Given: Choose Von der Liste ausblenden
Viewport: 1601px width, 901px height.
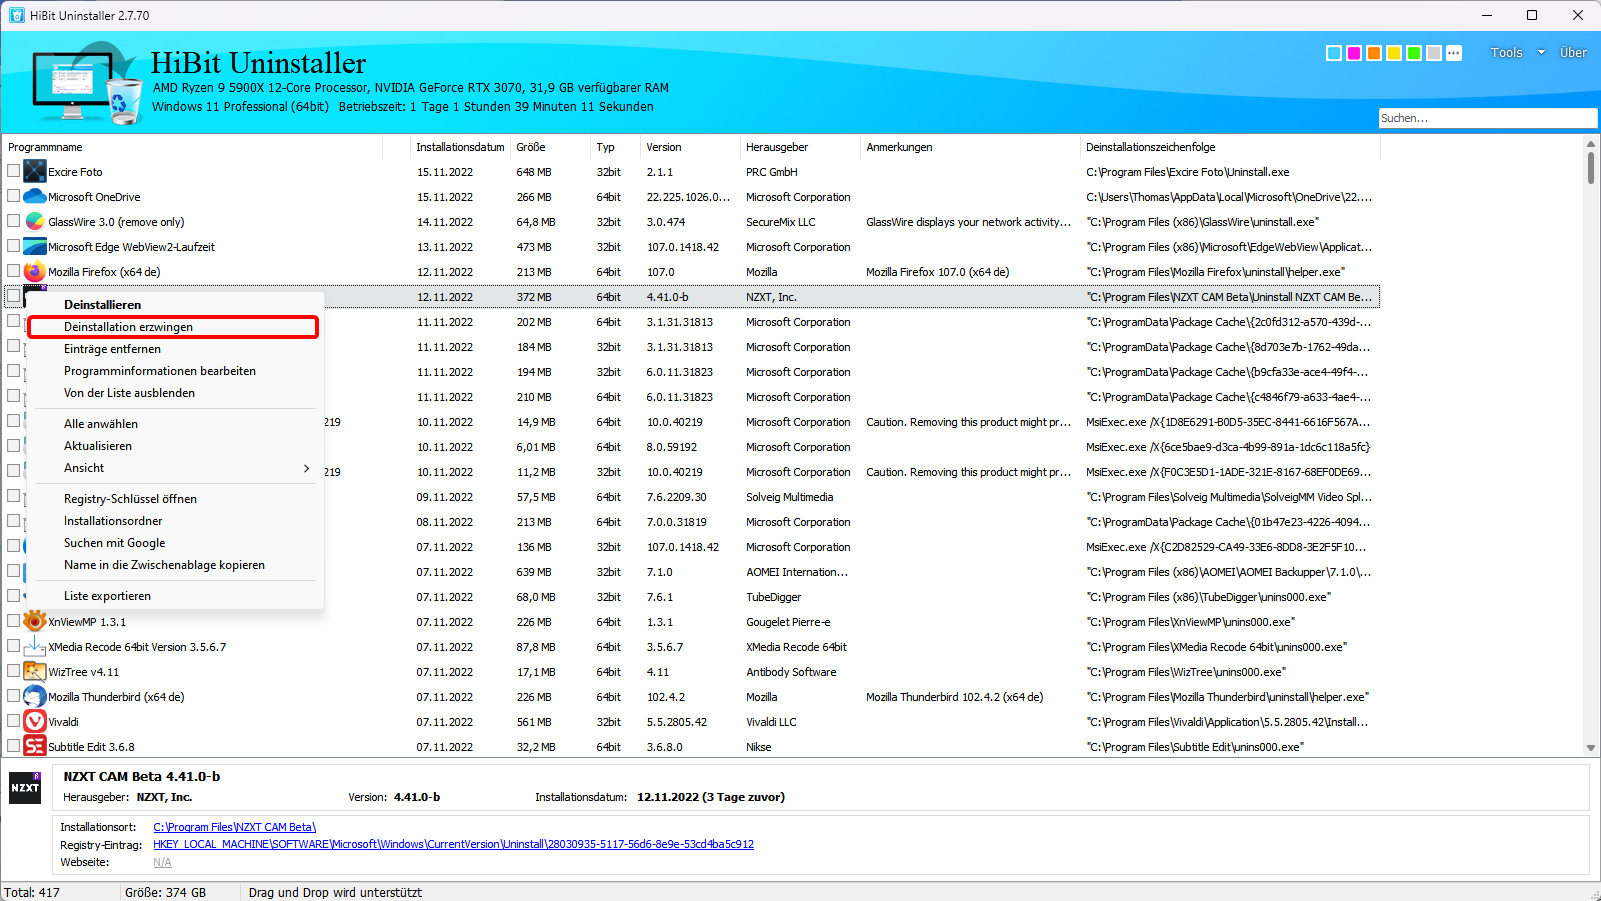Looking at the screenshot, I should pyautogui.click(x=174, y=393).
